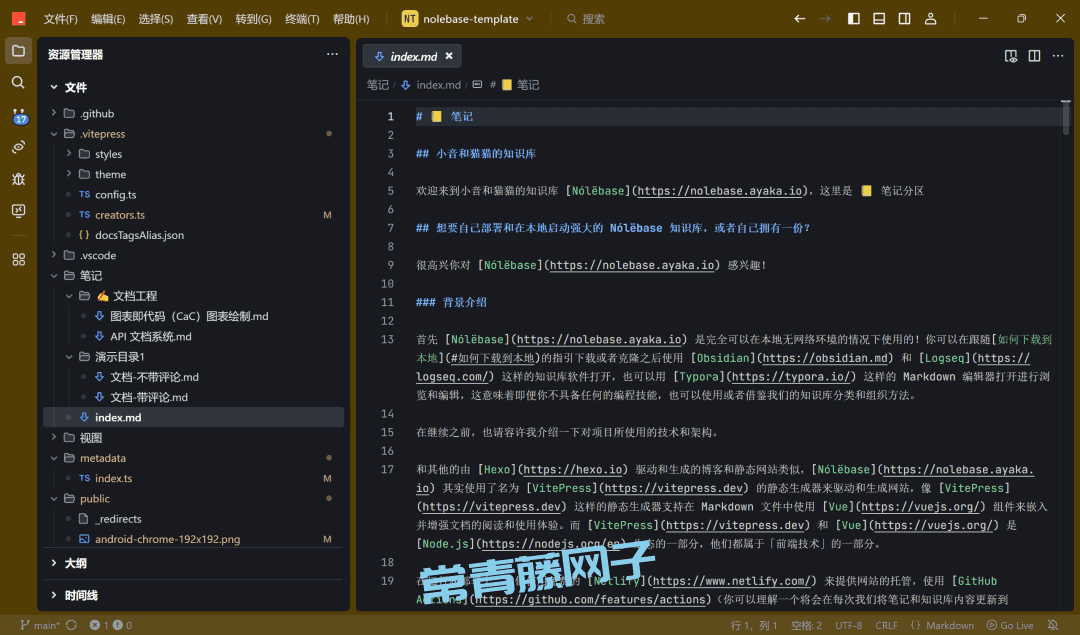
Task: Open the 查看 menu
Action: point(204,19)
